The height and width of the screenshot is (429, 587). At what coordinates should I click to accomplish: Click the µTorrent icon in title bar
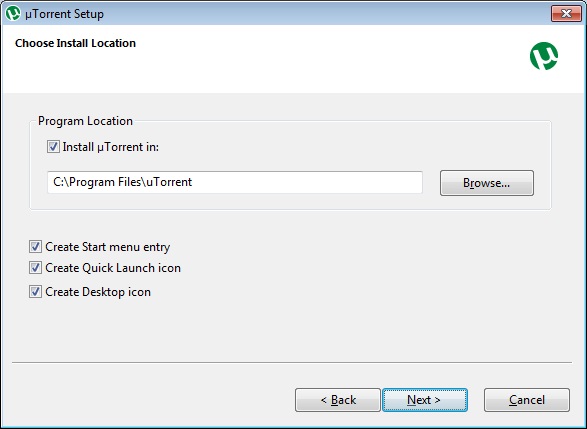click(x=13, y=13)
